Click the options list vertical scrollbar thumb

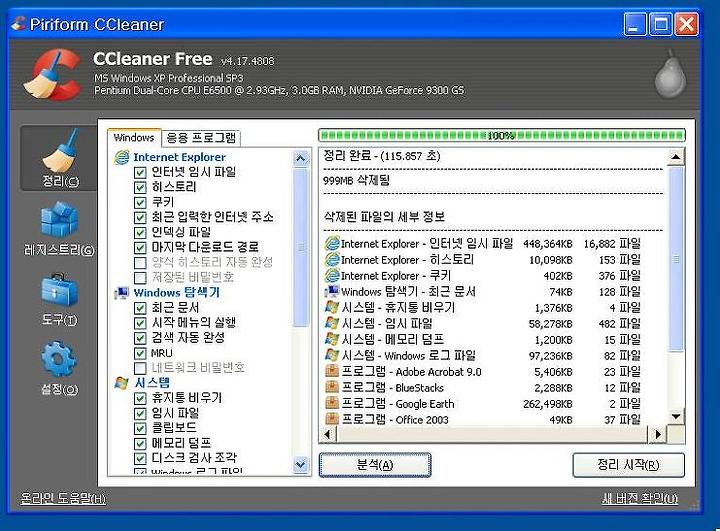coord(301,247)
